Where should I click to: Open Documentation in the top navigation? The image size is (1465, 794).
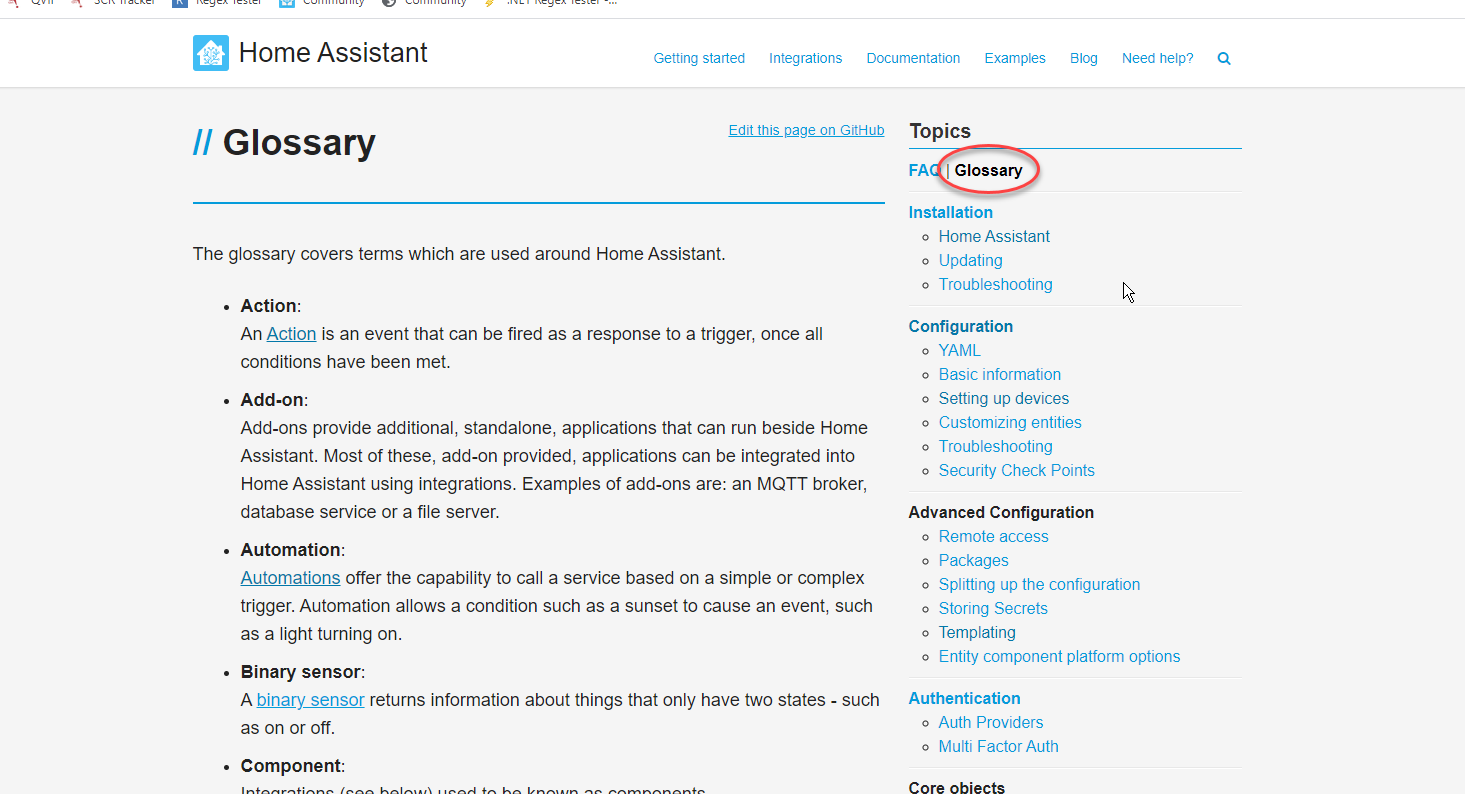tap(914, 58)
